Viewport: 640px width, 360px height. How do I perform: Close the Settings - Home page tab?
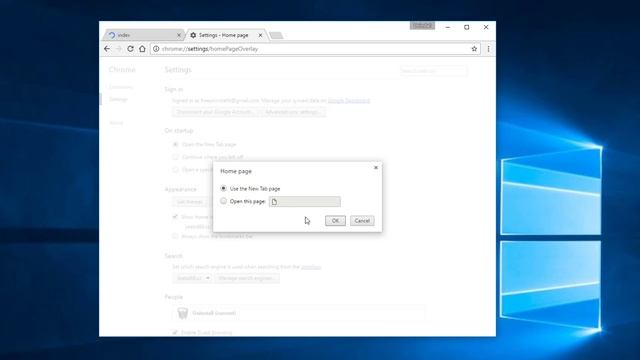260,36
